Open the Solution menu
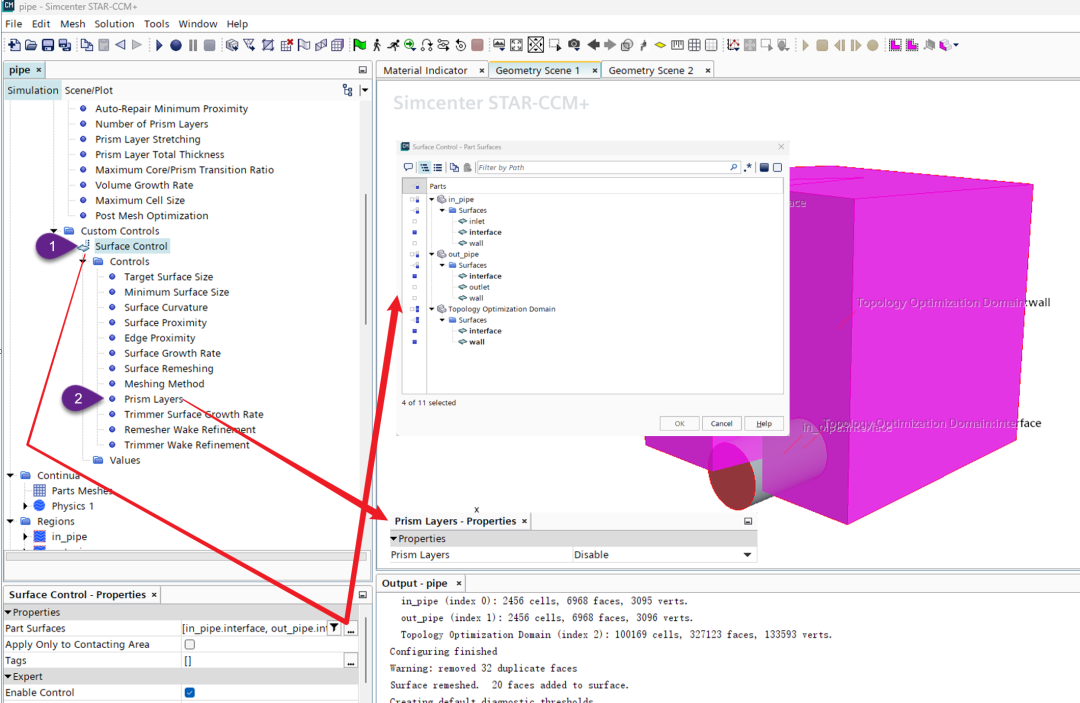 coord(114,23)
